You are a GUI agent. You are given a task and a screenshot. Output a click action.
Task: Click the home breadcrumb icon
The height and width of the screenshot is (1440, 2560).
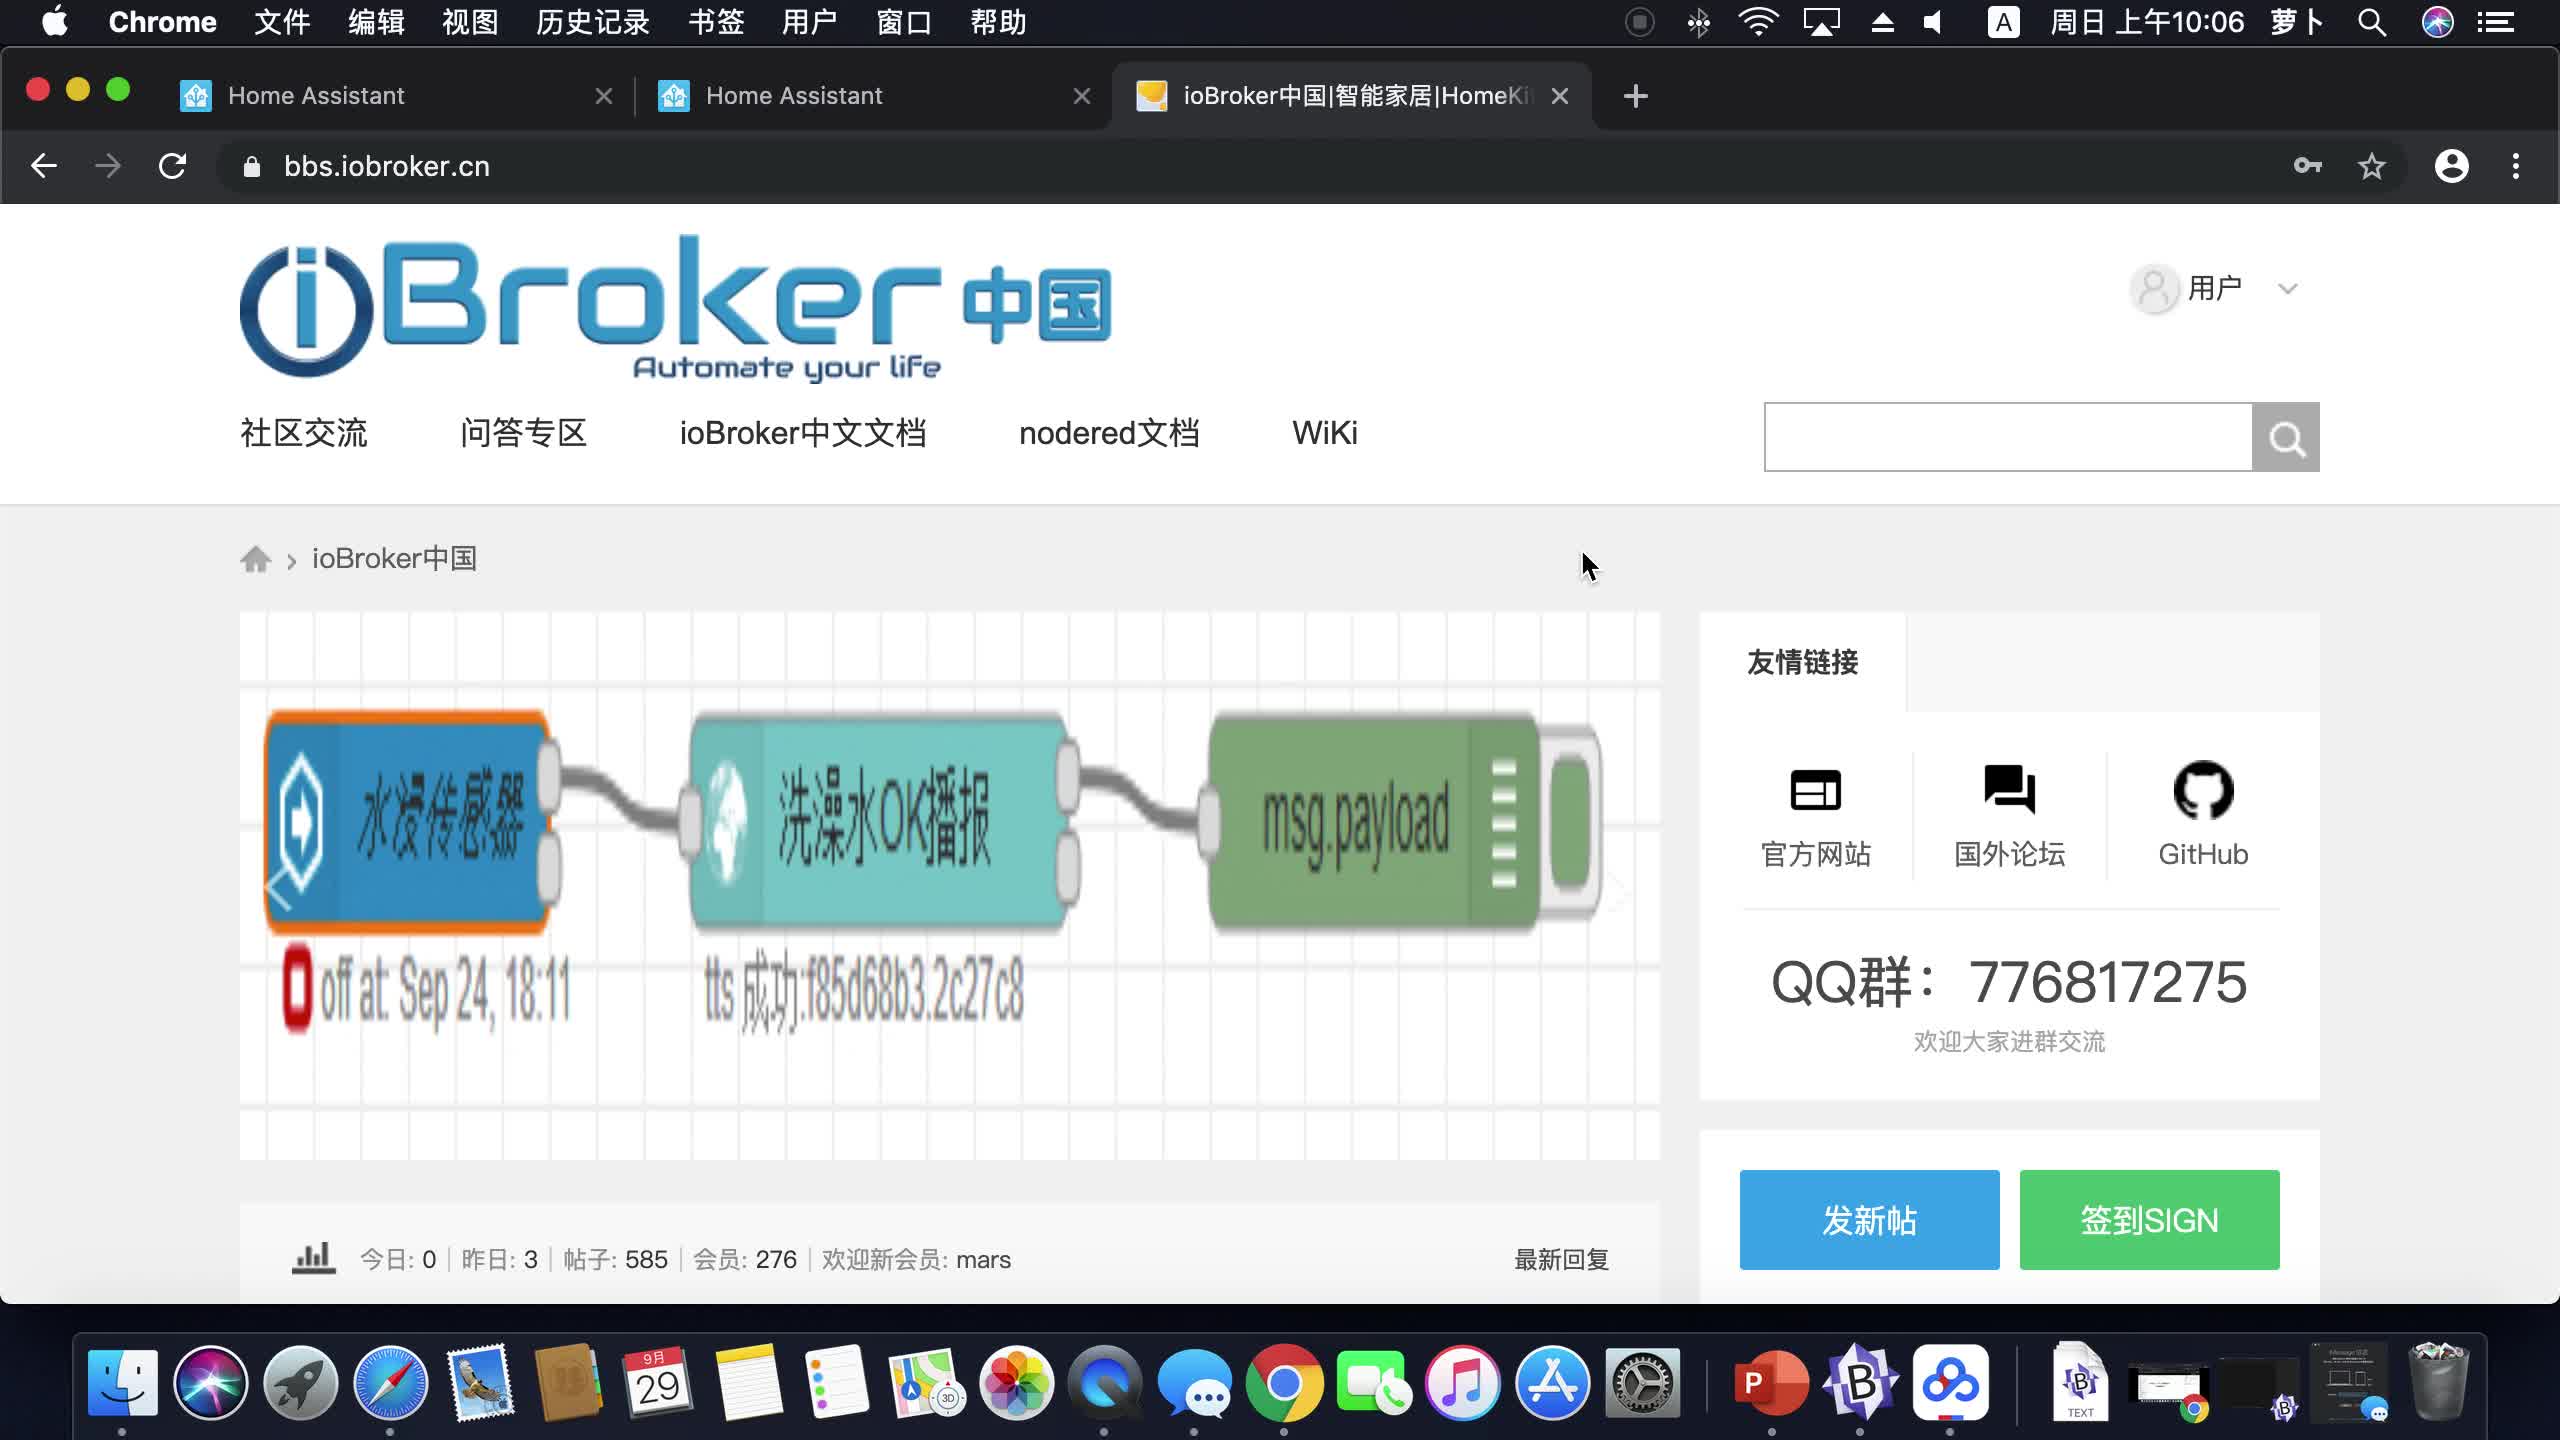tap(257, 557)
